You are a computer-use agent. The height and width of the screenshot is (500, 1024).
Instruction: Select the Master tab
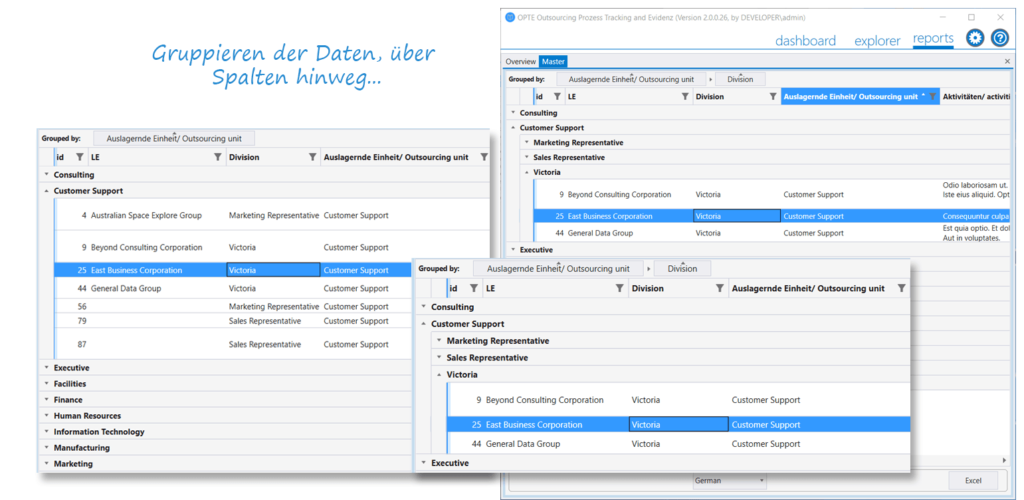click(x=553, y=62)
